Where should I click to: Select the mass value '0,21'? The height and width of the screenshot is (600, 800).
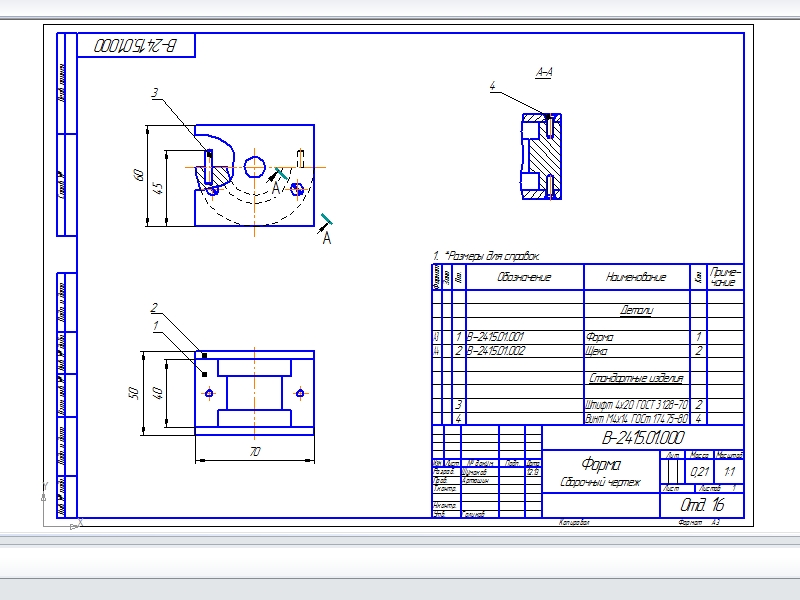[699, 472]
